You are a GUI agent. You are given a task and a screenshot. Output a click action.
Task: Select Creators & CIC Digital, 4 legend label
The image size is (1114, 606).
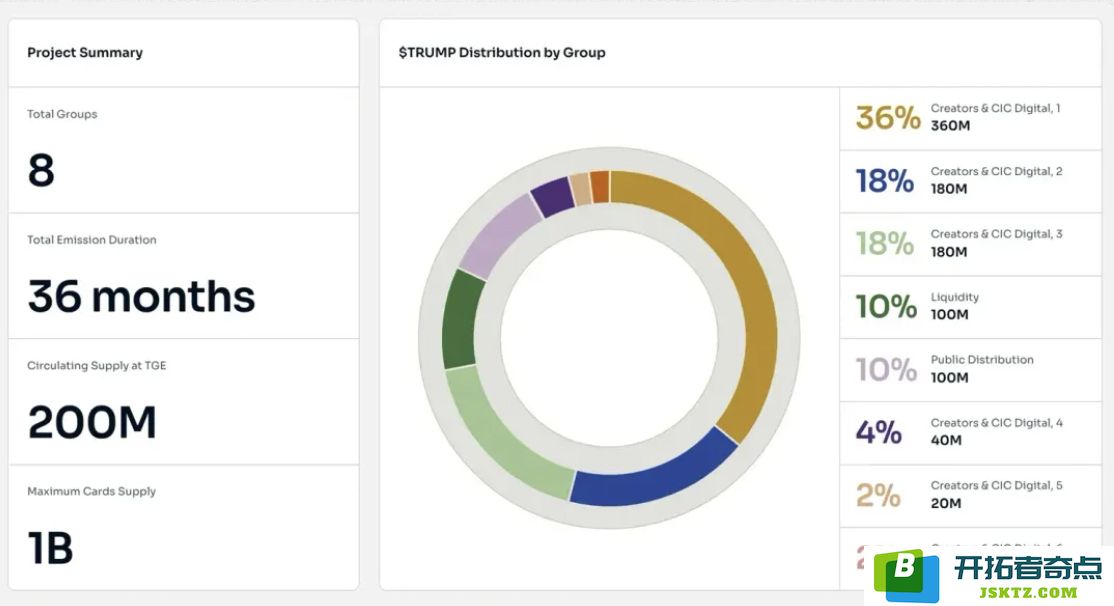pos(997,423)
